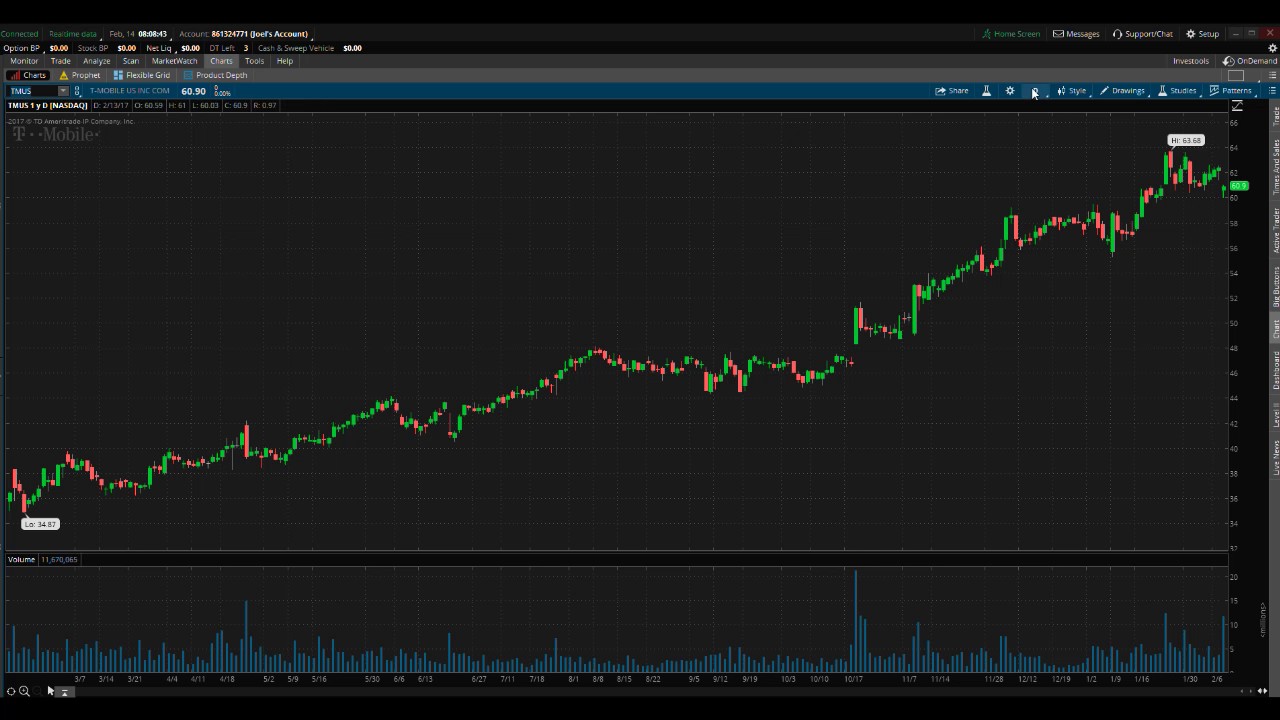
Task: Open the Edit studies flask icon
Action: coord(986,91)
